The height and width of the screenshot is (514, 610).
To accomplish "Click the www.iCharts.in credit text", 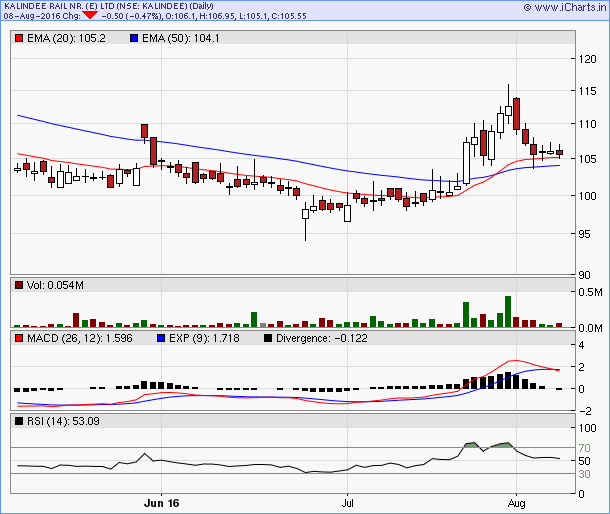I will pyautogui.click(x=570, y=7).
